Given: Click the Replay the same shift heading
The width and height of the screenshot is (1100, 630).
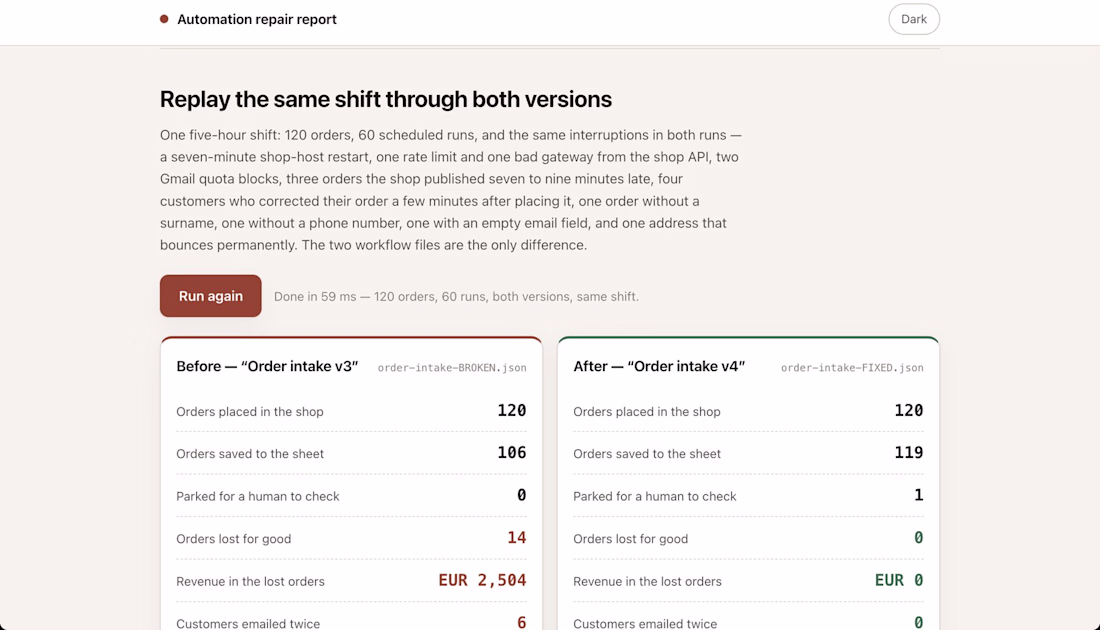Looking at the screenshot, I should [x=386, y=99].
